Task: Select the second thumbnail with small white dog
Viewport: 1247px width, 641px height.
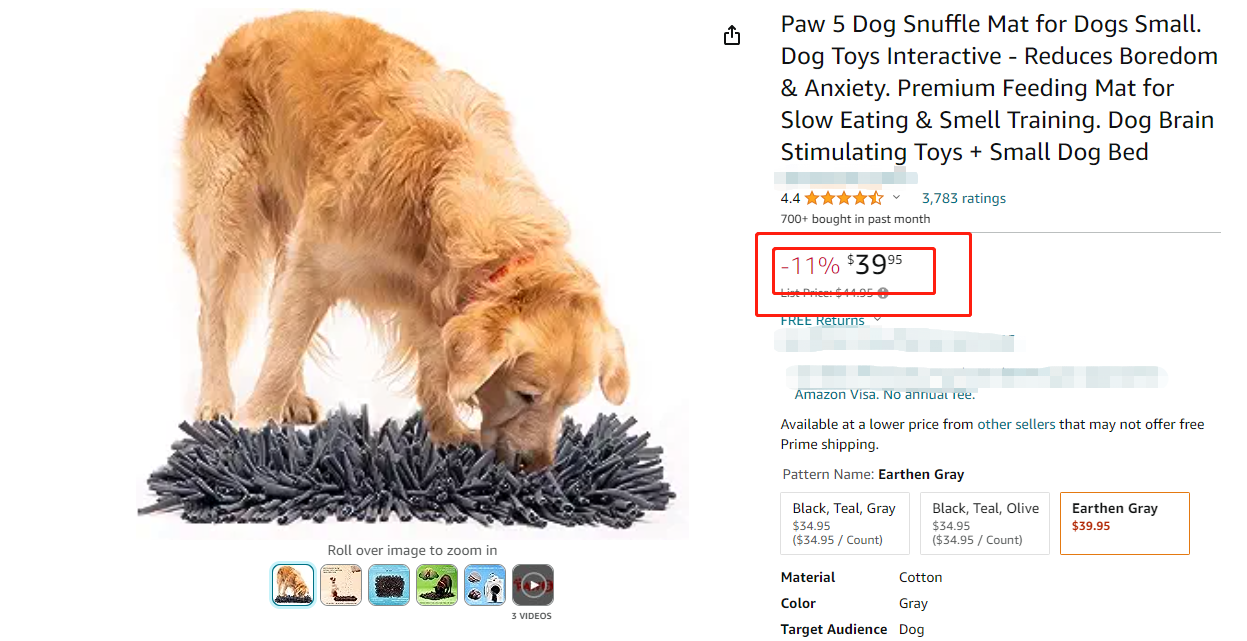Action: click(341, 585)
